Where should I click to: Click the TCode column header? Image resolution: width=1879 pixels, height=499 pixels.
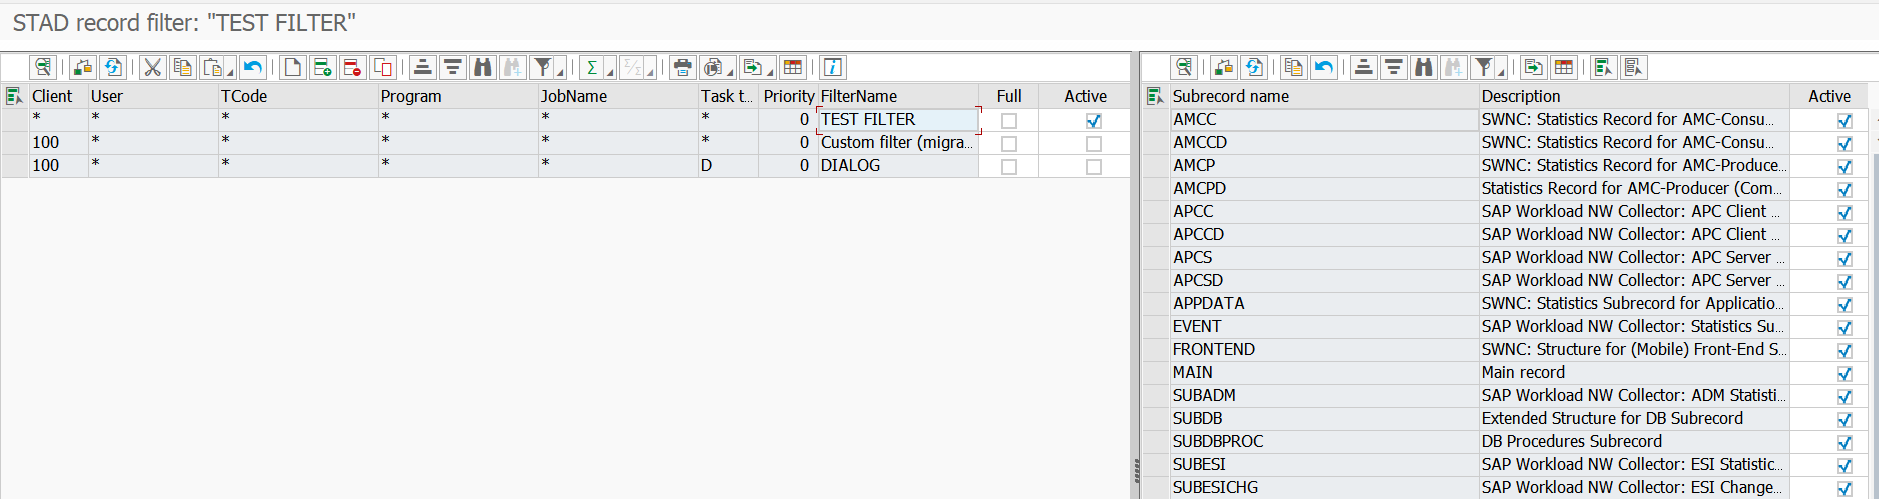(244, 96)
